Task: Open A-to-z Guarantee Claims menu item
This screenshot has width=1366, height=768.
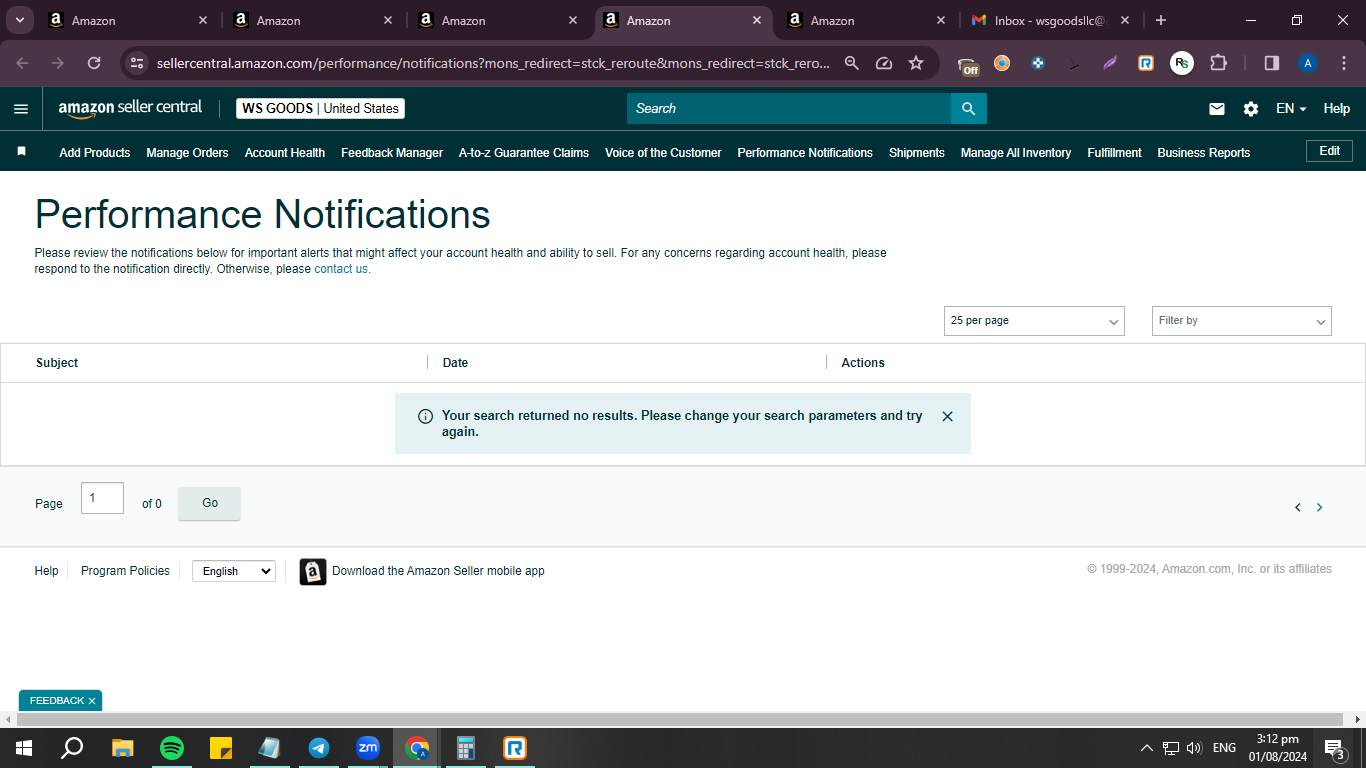Action: click(x=524, y=153)
